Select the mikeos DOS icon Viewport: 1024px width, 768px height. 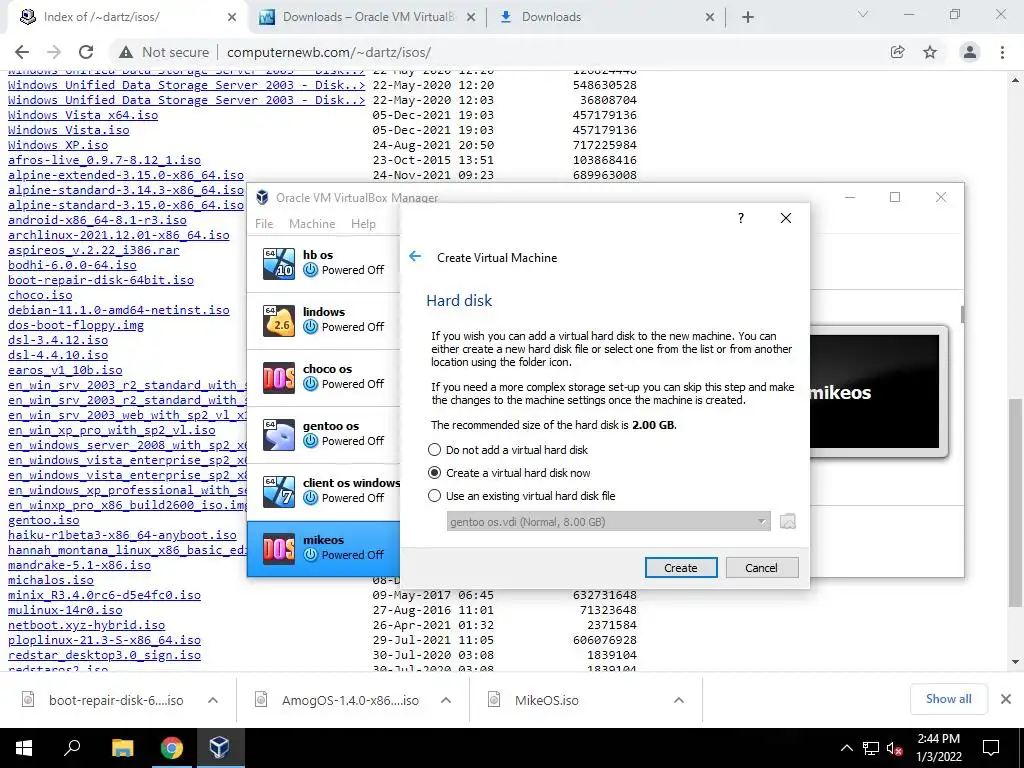click(279, 548)
